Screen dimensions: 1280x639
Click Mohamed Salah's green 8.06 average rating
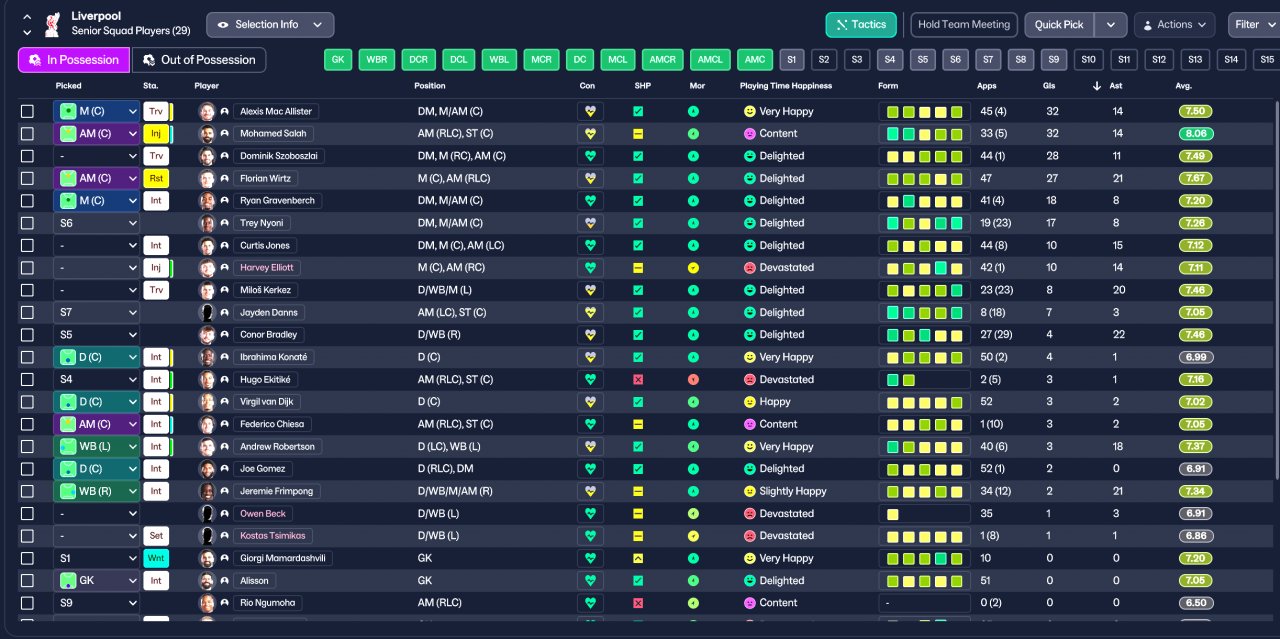(x=1196, y=133)
